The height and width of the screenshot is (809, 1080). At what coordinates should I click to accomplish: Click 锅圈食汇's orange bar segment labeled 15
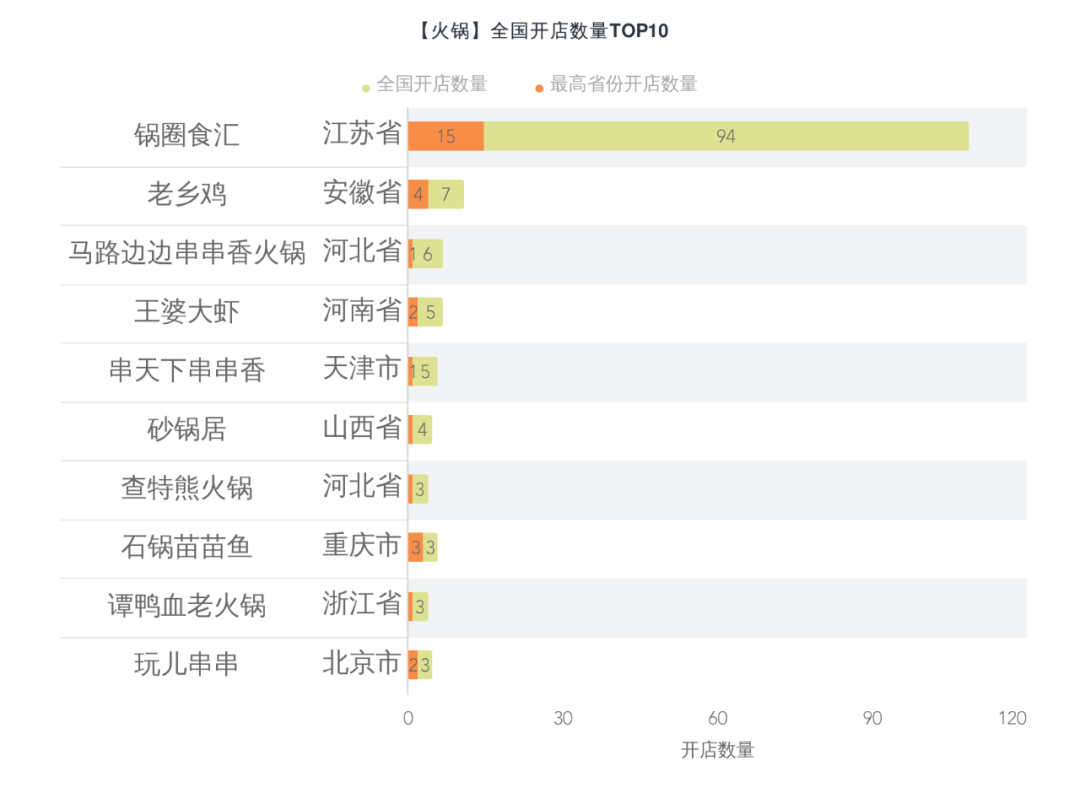click(446, 136)
